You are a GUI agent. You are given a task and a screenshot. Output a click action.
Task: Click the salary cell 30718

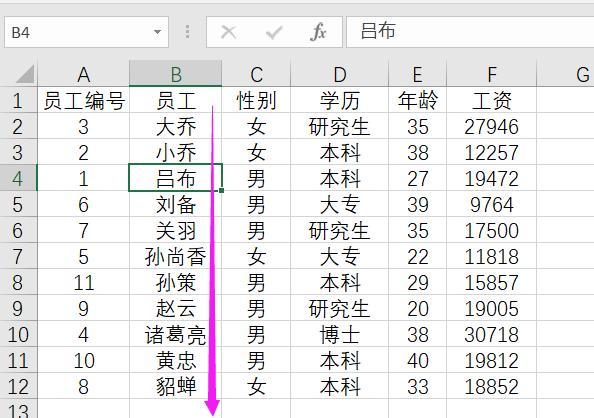(491, 334)
